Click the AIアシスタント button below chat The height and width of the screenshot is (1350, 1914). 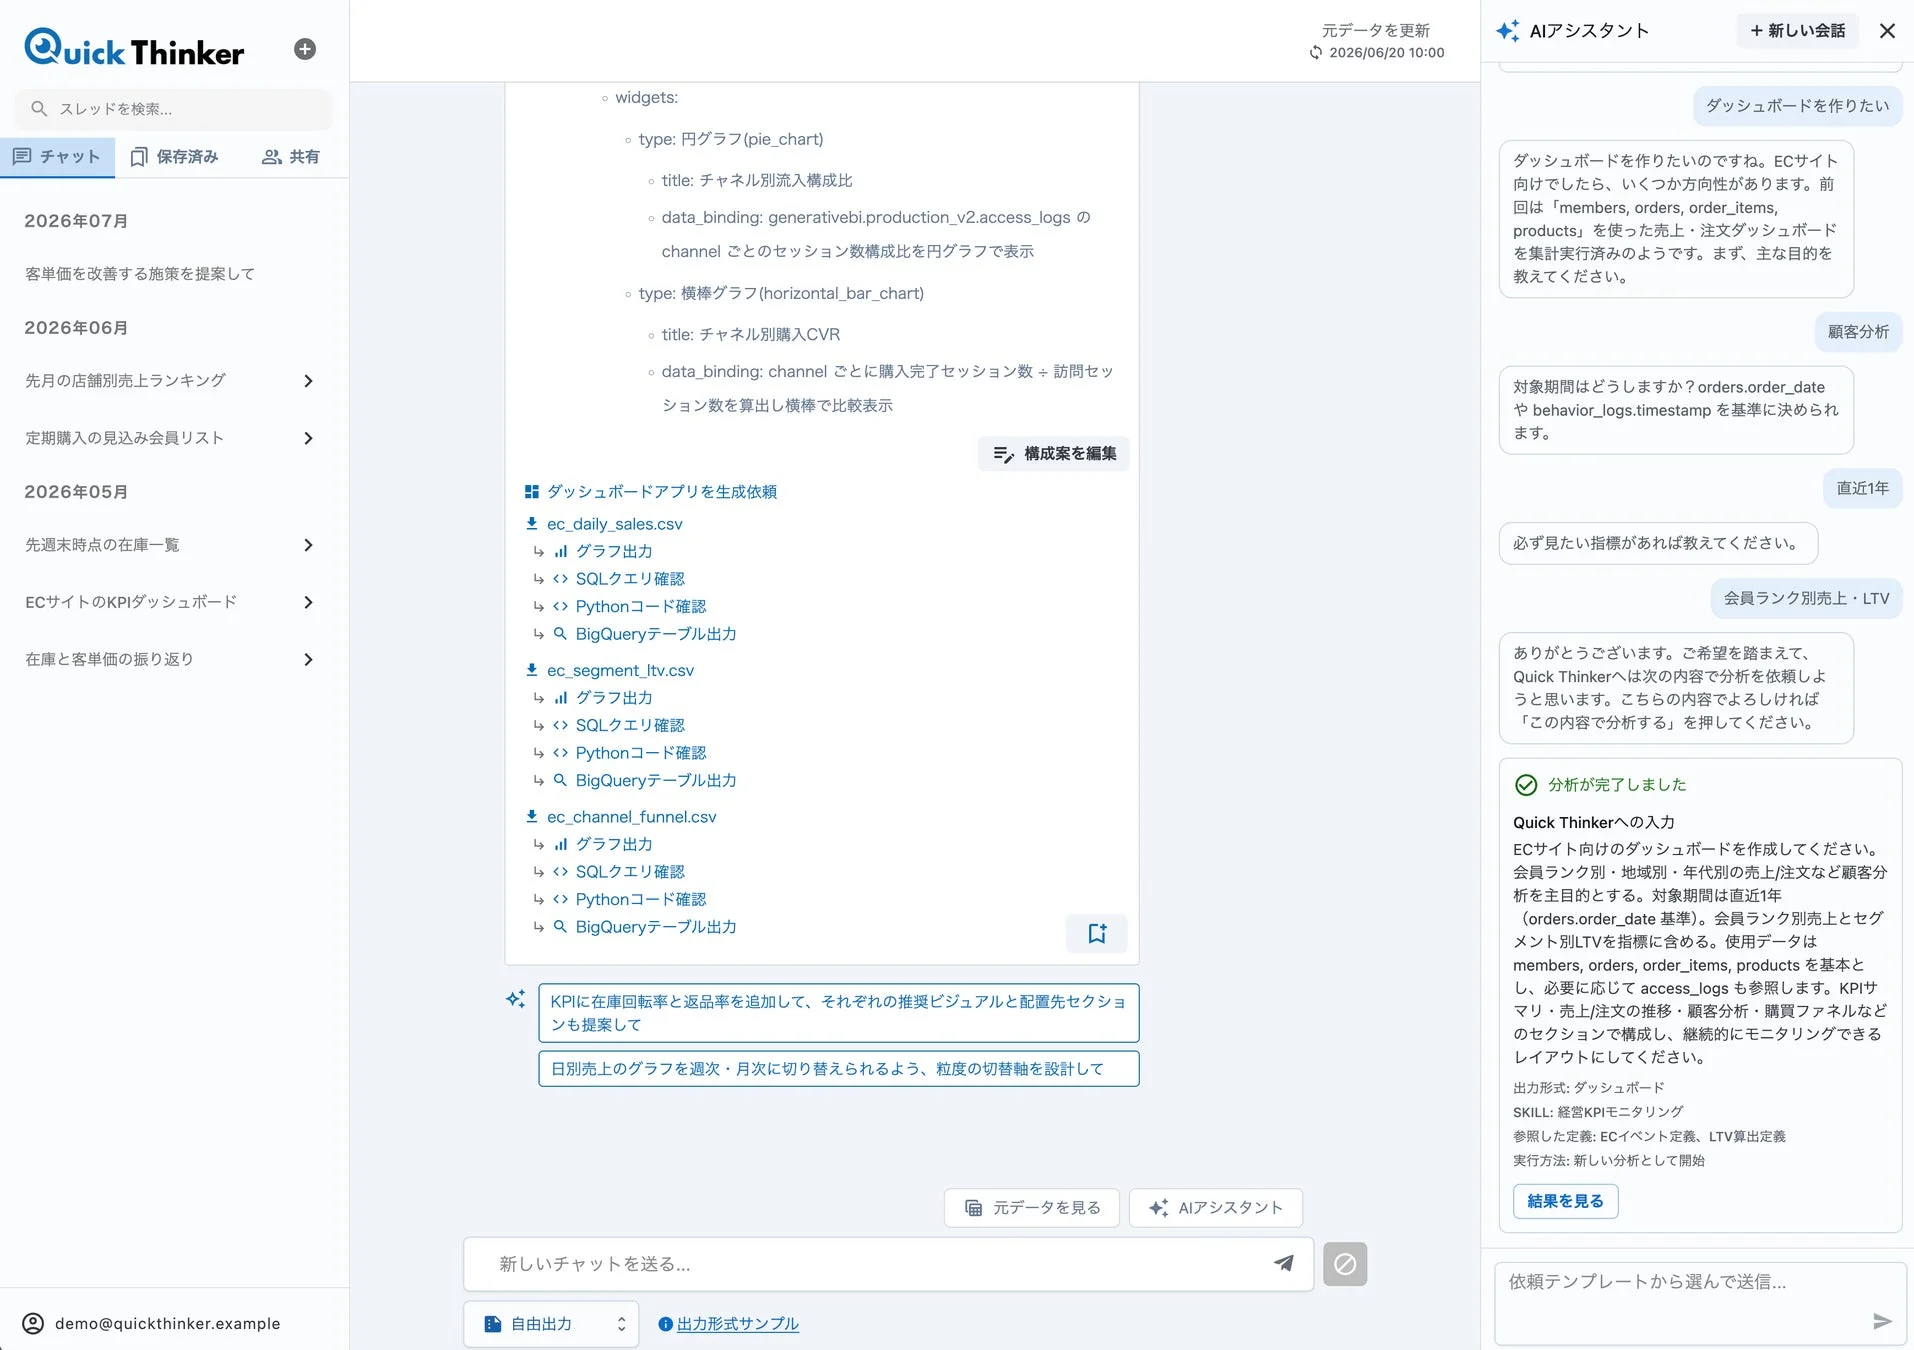1215,1208
